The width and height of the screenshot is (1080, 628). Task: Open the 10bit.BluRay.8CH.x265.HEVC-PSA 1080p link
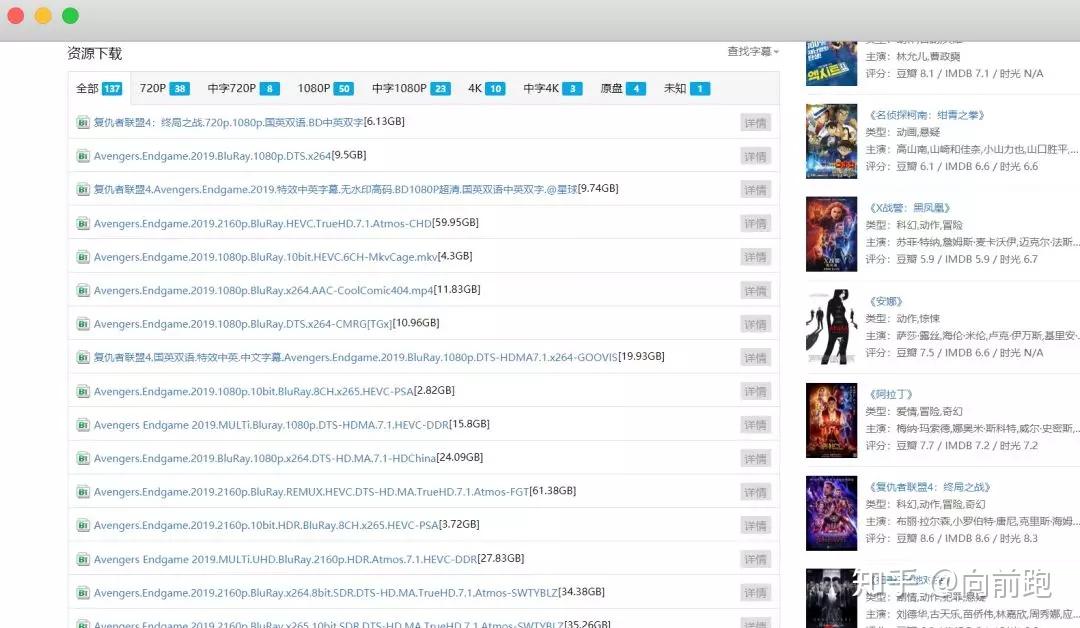point(253,391)
